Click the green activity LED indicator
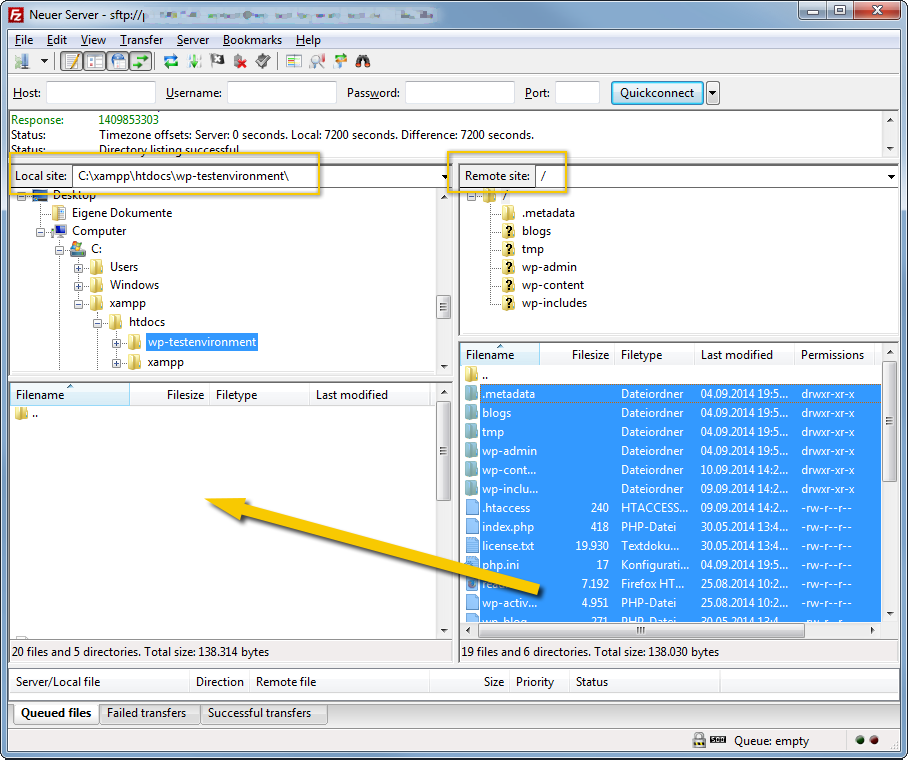The image size is (908, 760). [860, 740]
